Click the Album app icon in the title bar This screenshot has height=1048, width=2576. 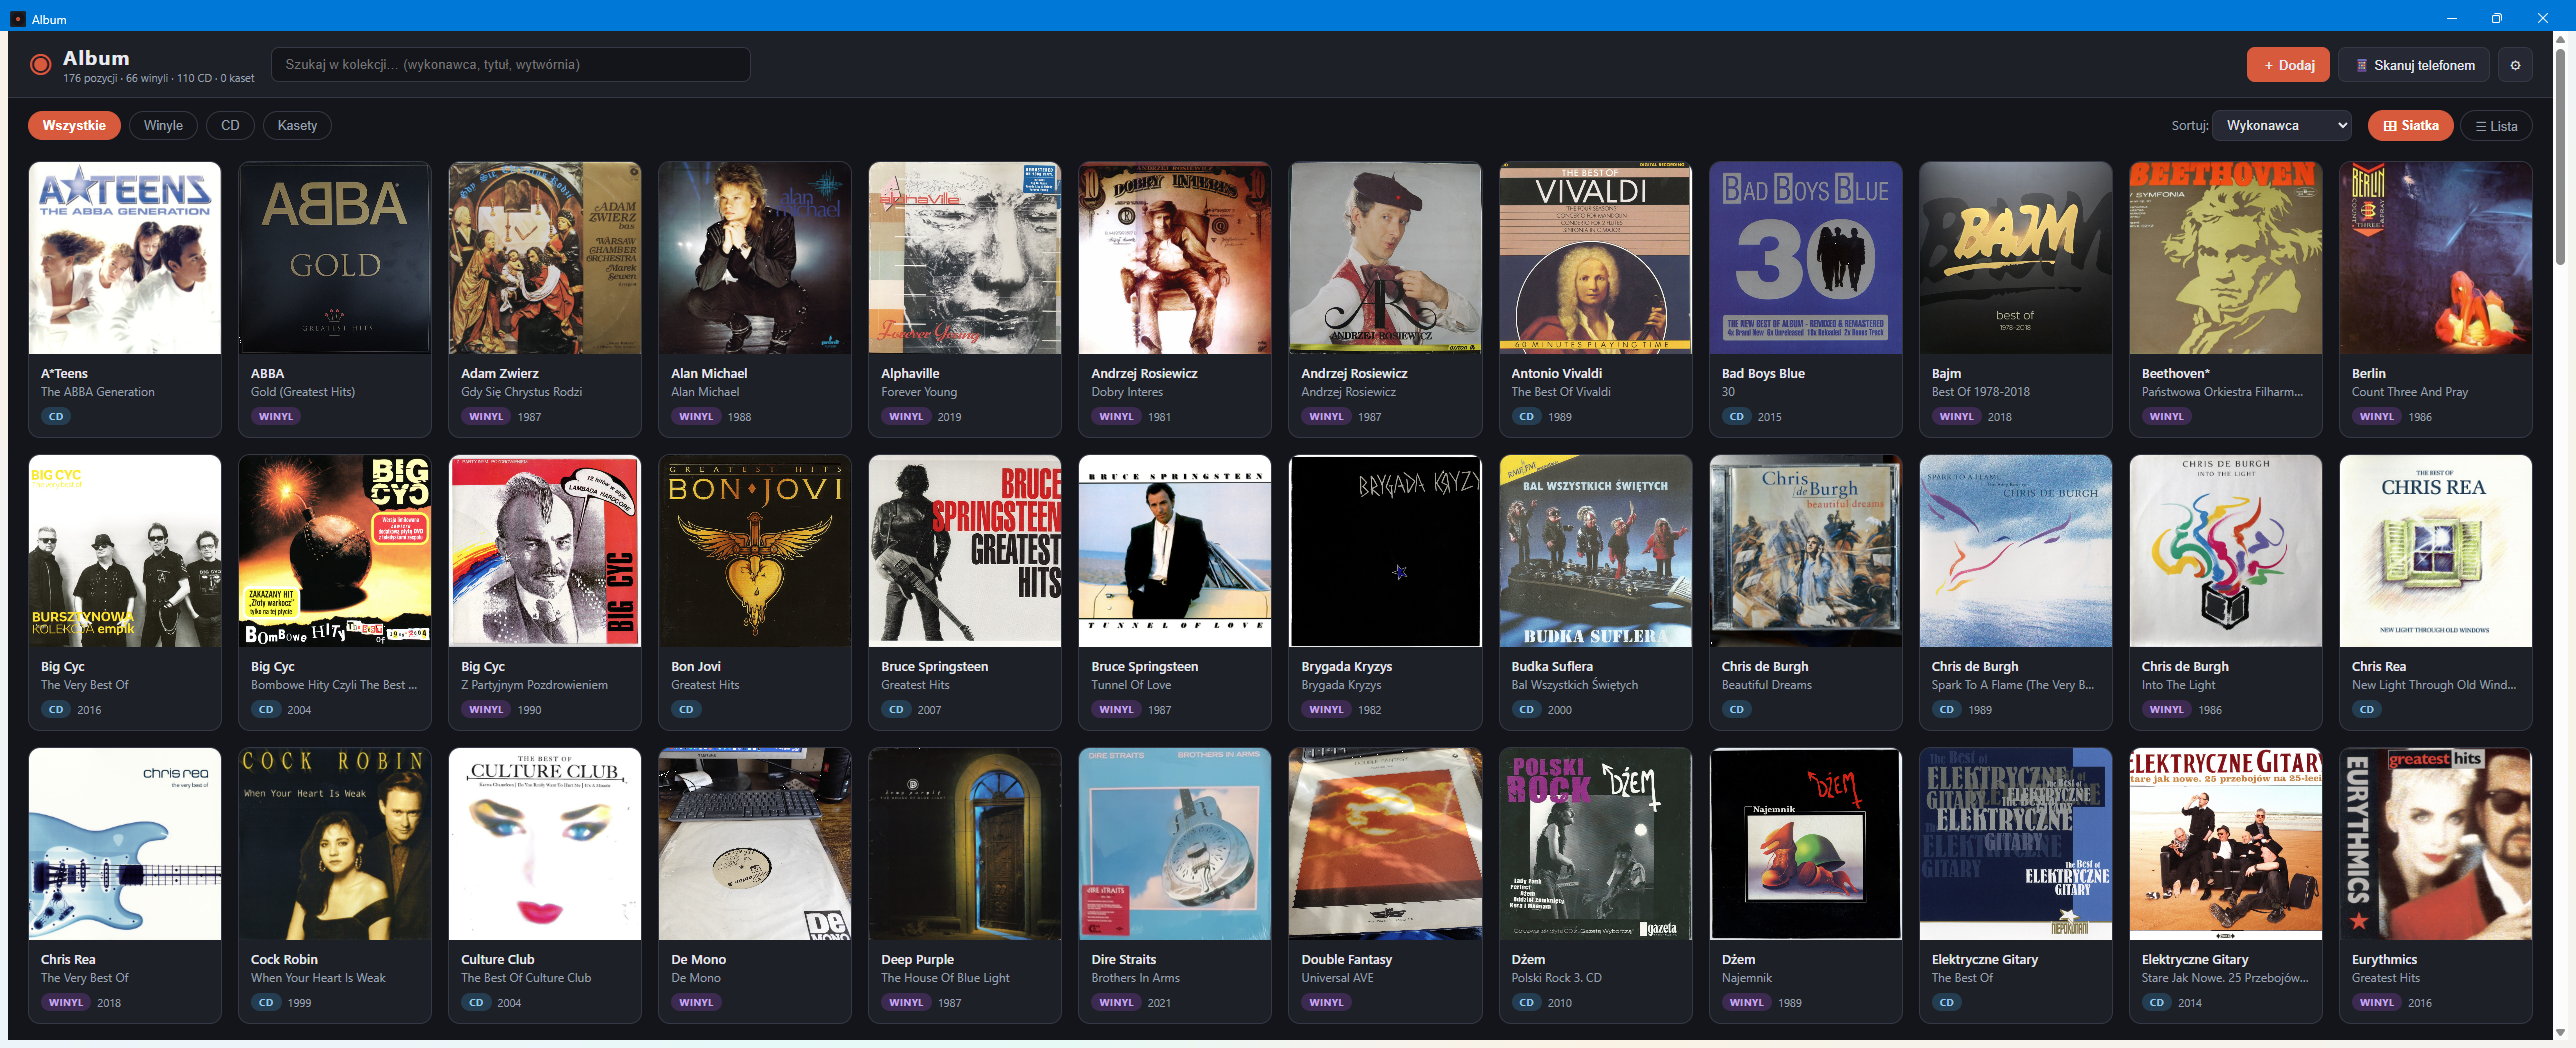point(18,19)
